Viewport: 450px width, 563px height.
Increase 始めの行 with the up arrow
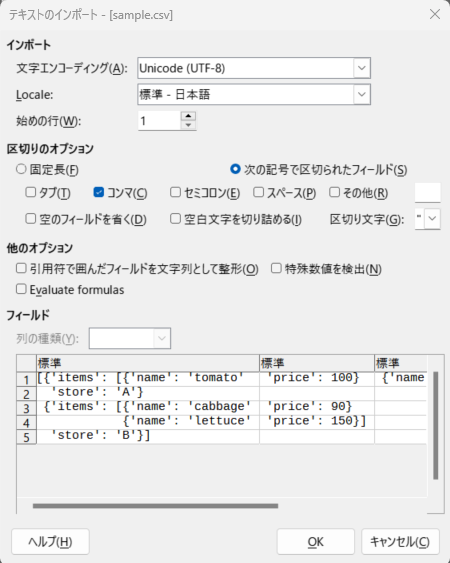(188, 116)
